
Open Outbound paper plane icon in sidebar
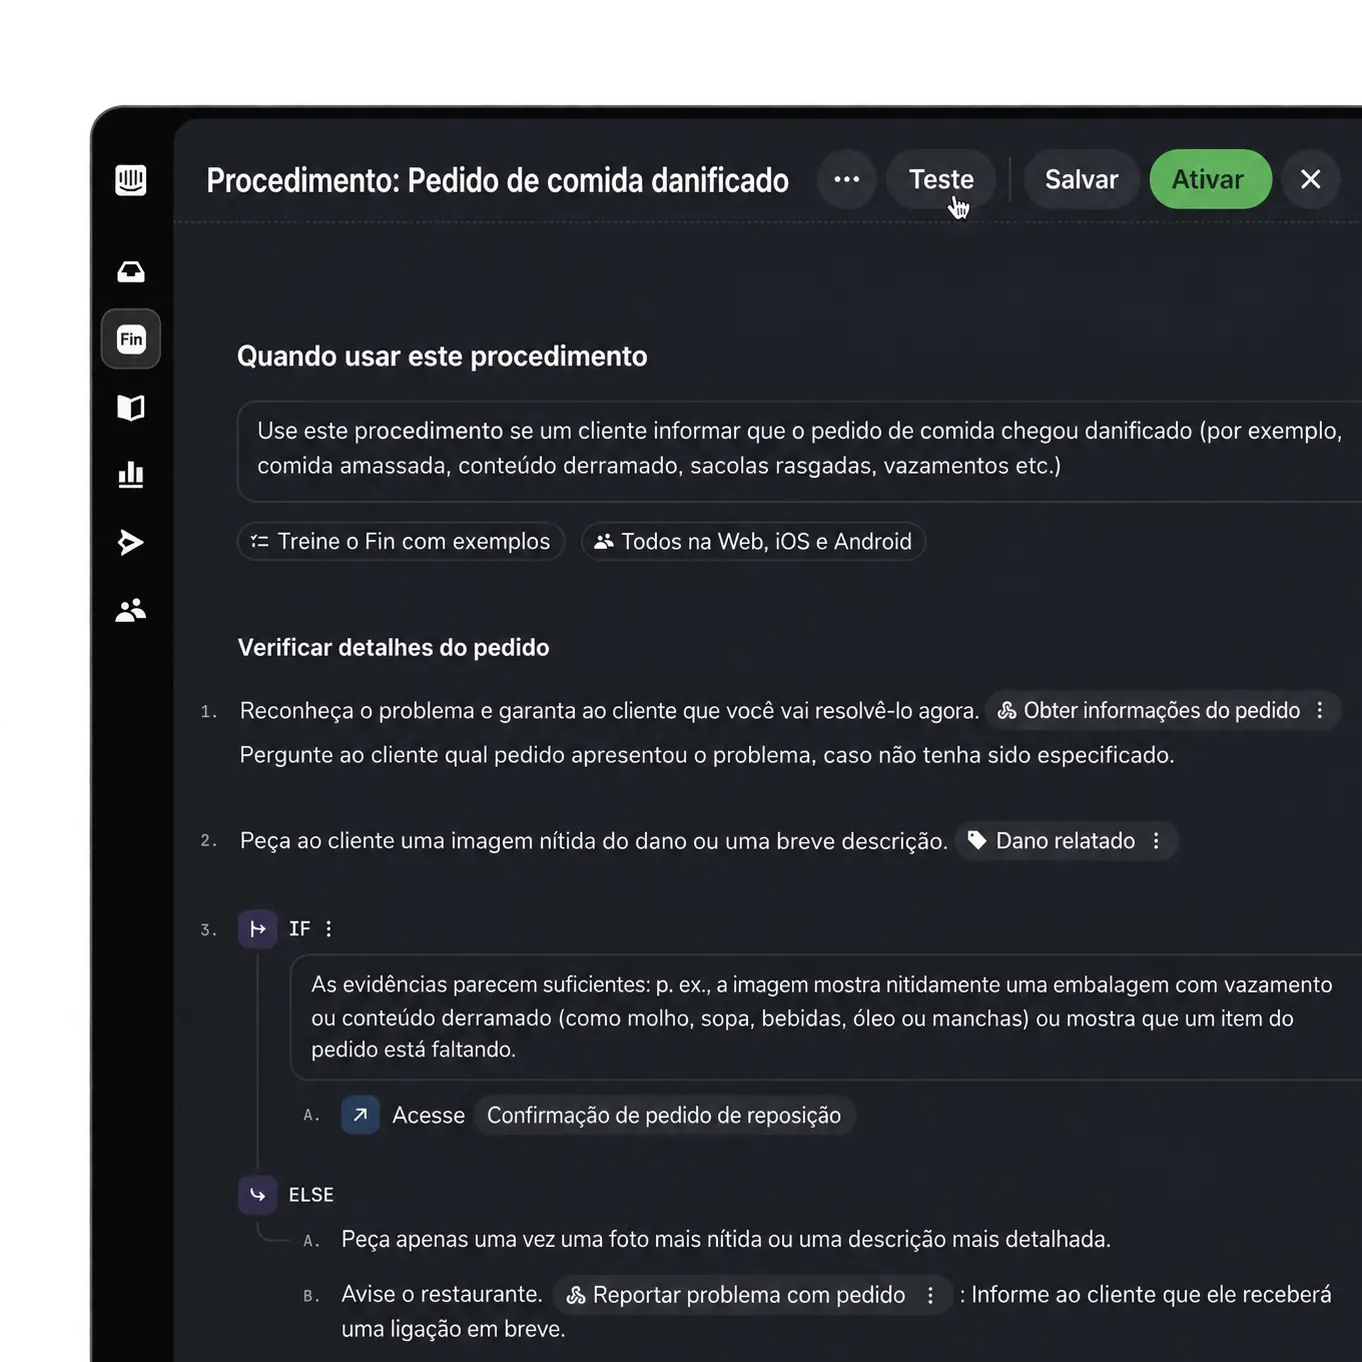131,542
